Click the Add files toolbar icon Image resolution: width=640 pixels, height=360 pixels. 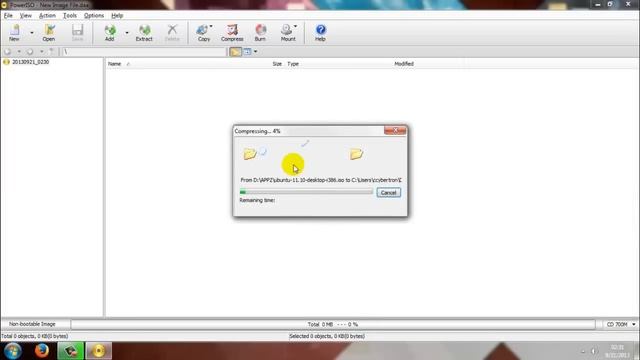click(109, 33)
